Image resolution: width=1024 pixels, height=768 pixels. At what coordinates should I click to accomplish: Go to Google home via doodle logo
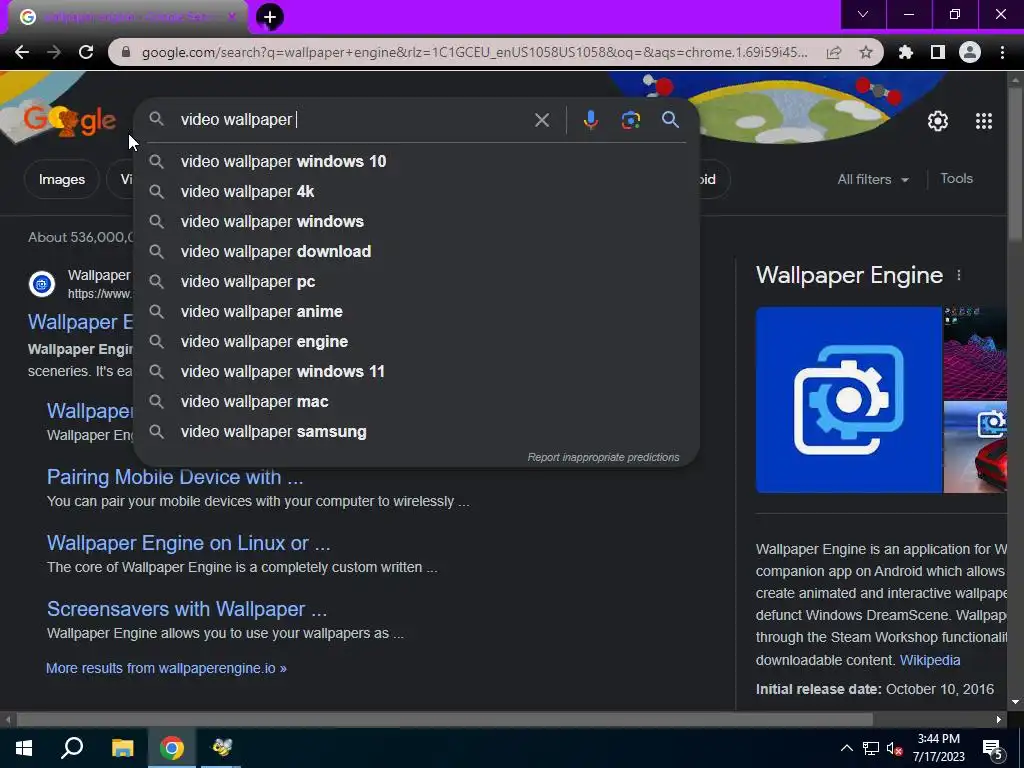pos(69,120)
